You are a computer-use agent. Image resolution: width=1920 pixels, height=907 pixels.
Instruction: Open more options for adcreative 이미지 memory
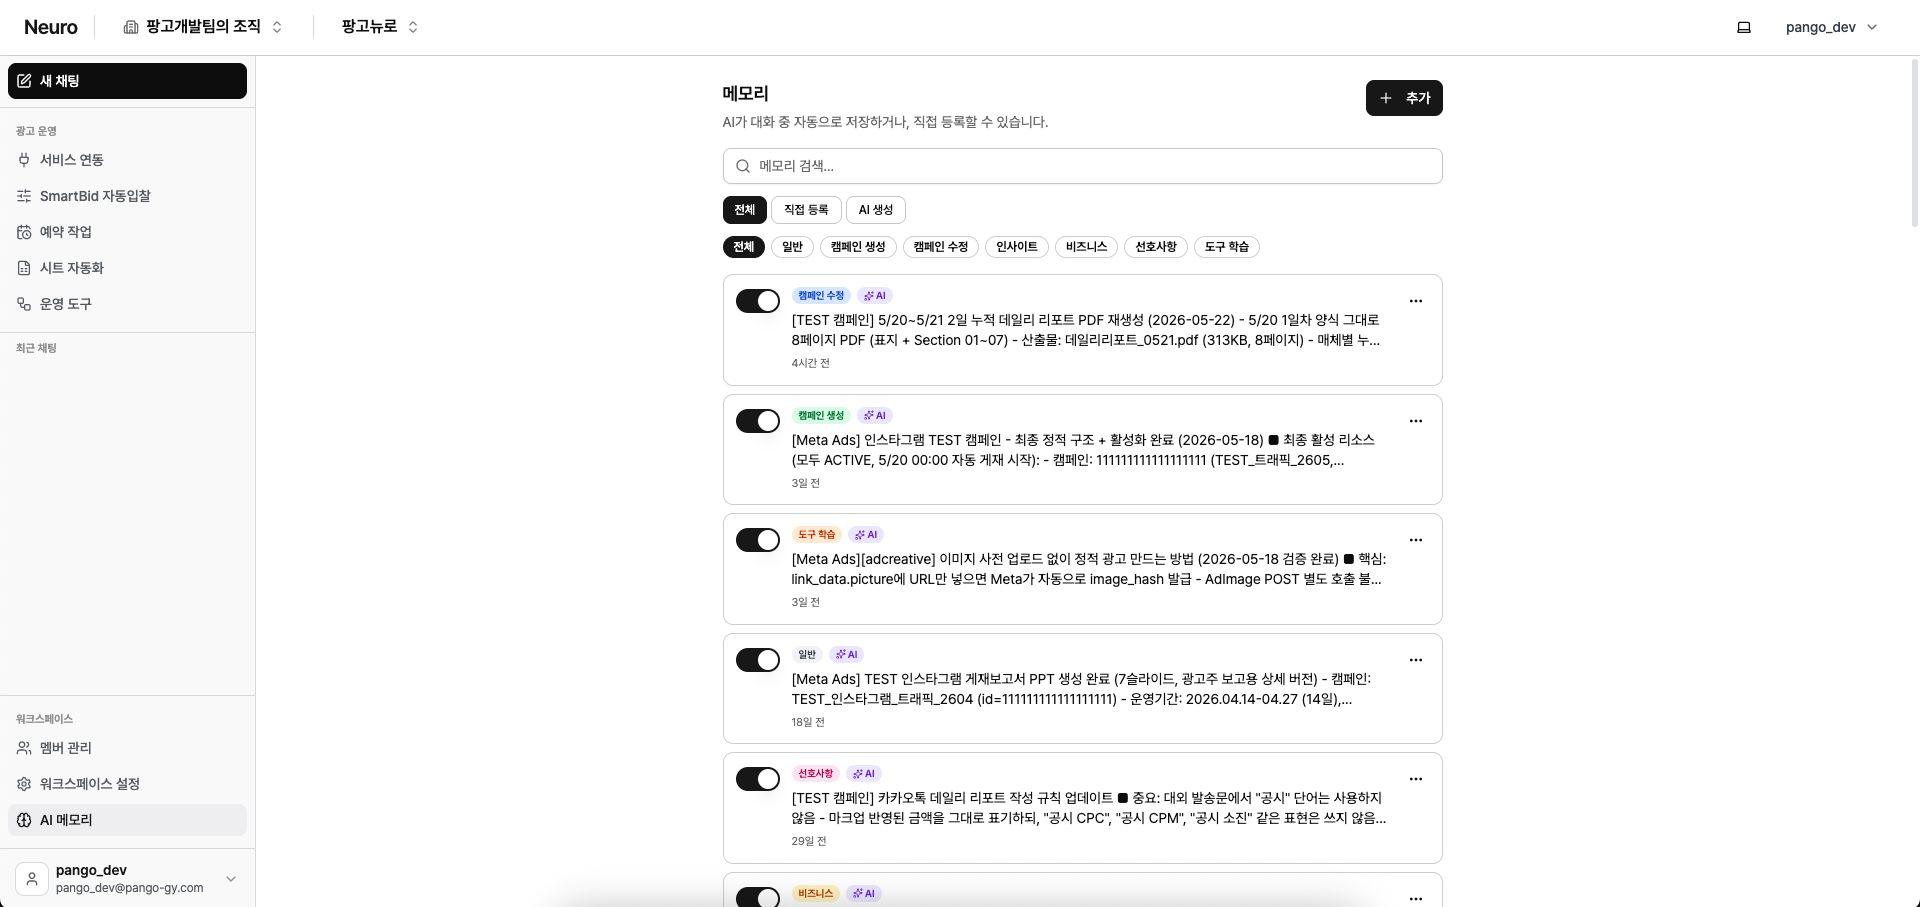[1416, 540]
